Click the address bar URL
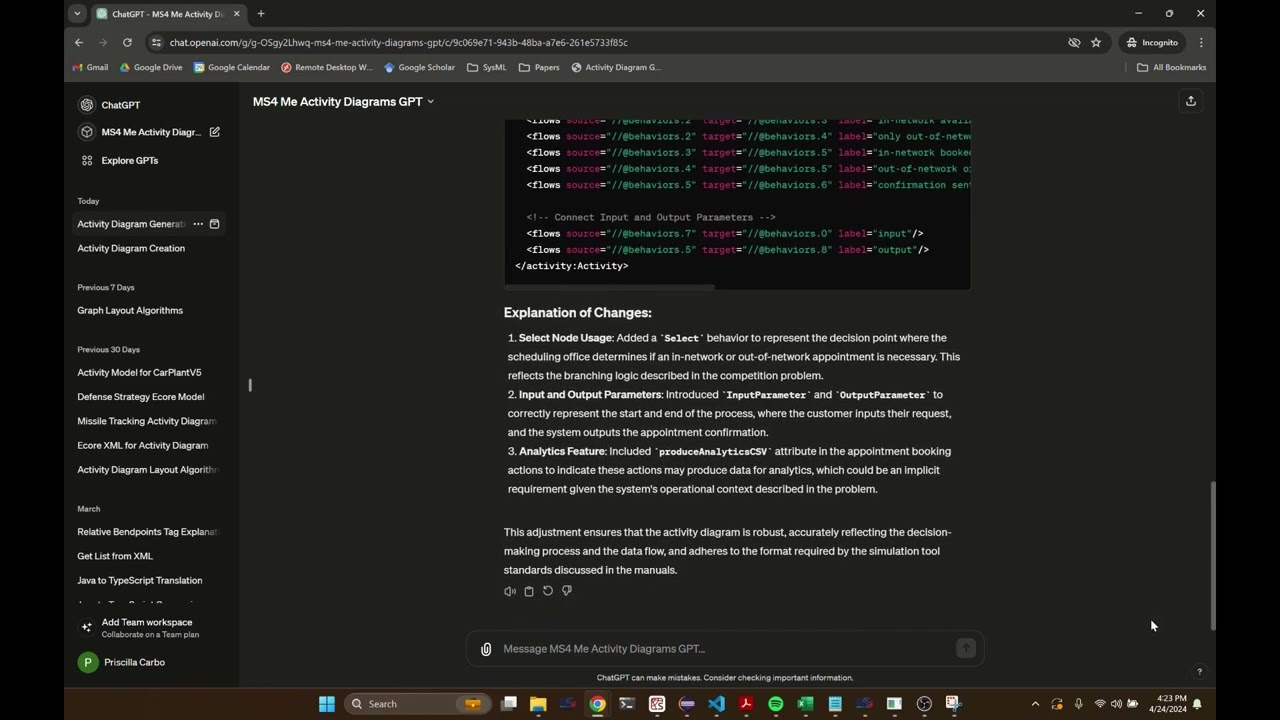 pos(398,43)
